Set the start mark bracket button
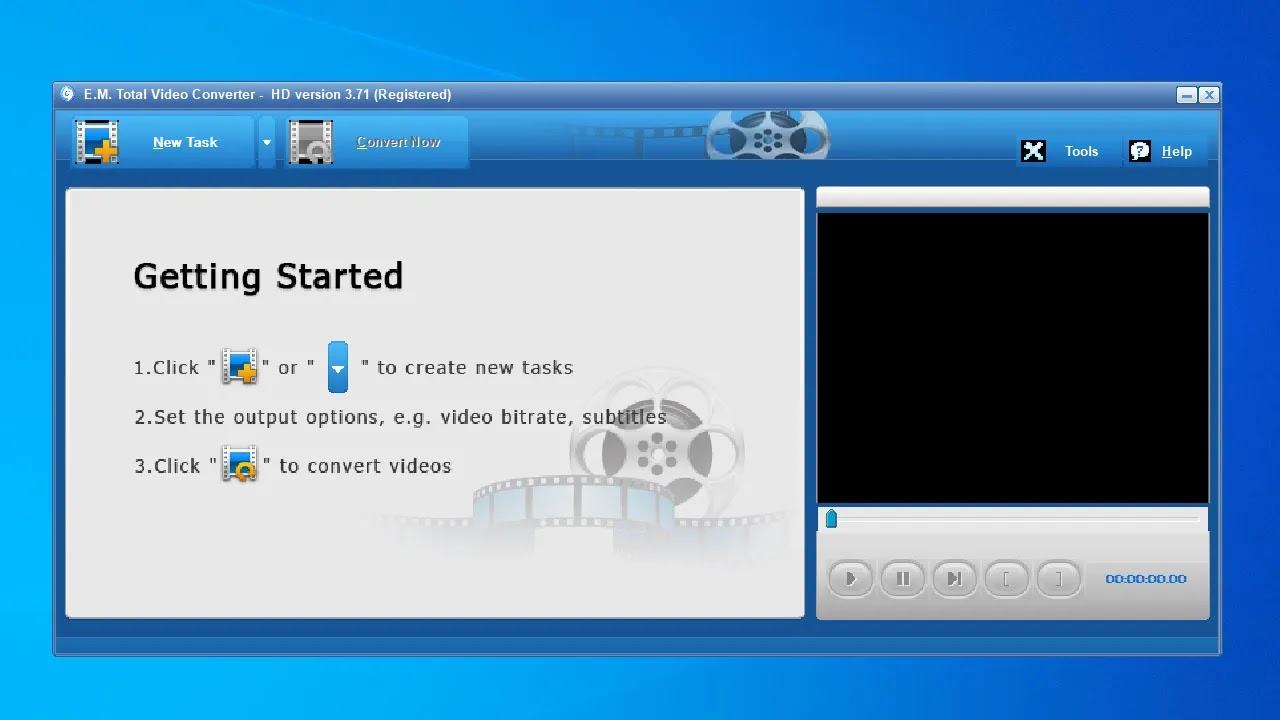 pyautogui.click(x=1006, y=578)
